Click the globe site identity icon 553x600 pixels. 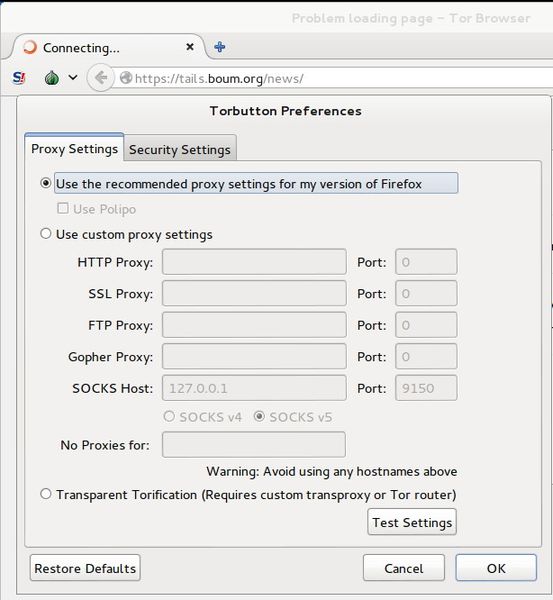point(126,78)
